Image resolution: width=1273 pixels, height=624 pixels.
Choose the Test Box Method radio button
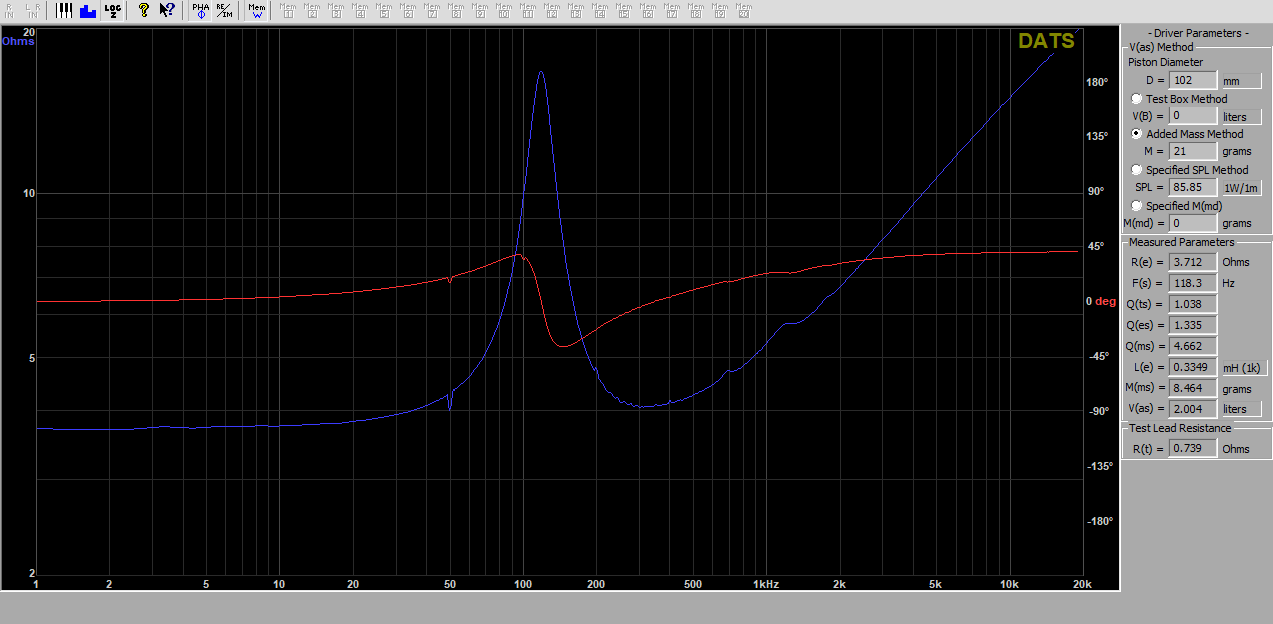(x=1137, y=99)
